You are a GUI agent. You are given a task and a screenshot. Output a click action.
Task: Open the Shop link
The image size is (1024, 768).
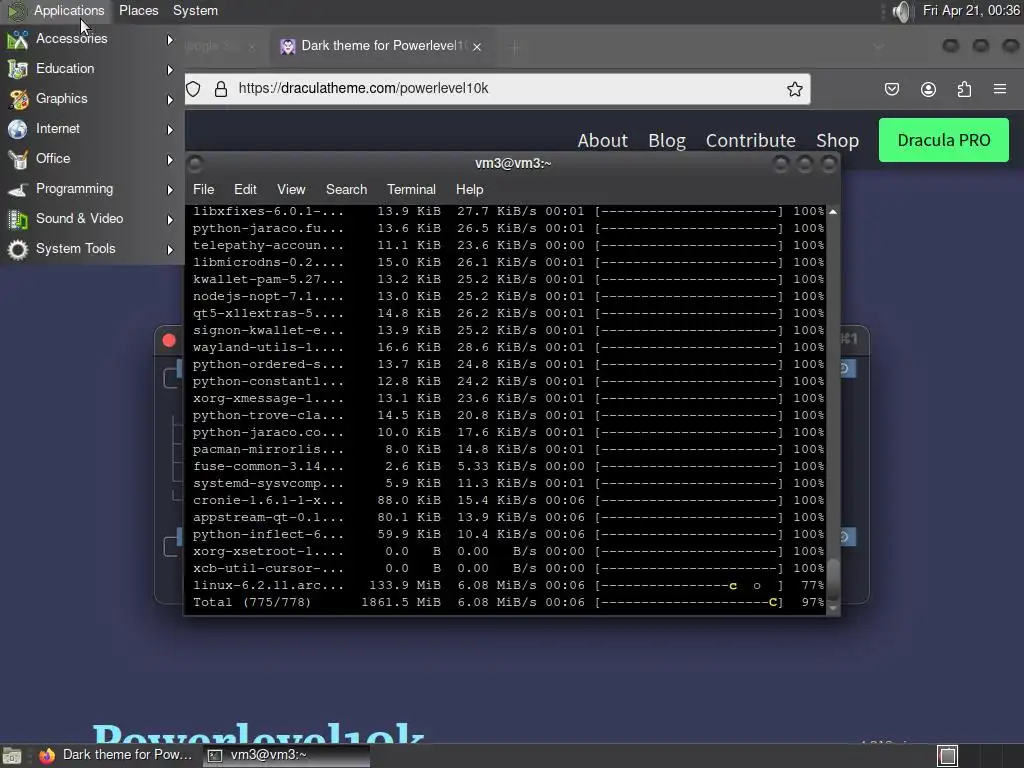coord(837,140)
